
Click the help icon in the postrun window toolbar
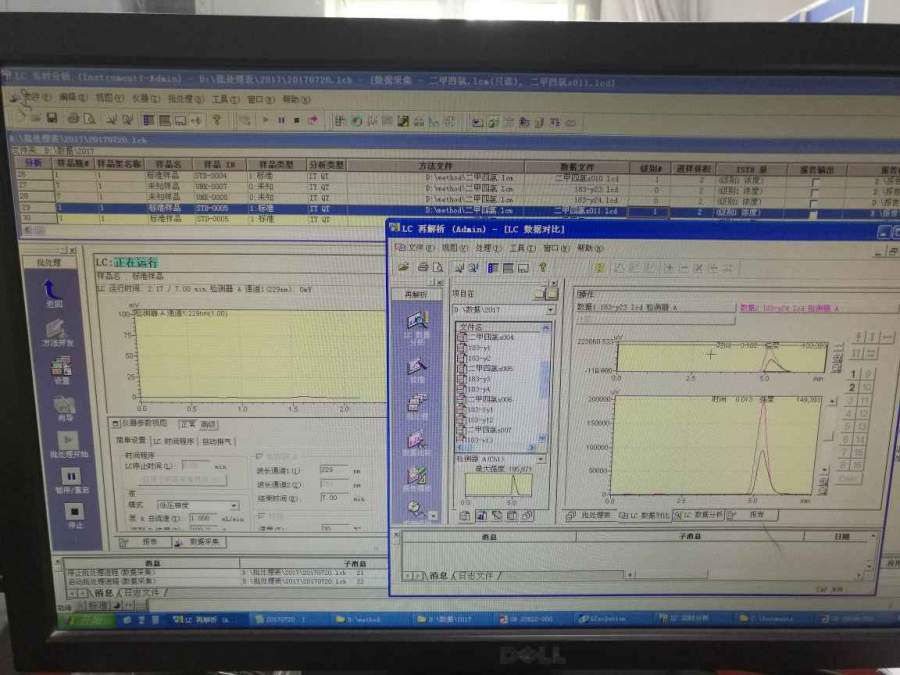(x=542, y=267)
